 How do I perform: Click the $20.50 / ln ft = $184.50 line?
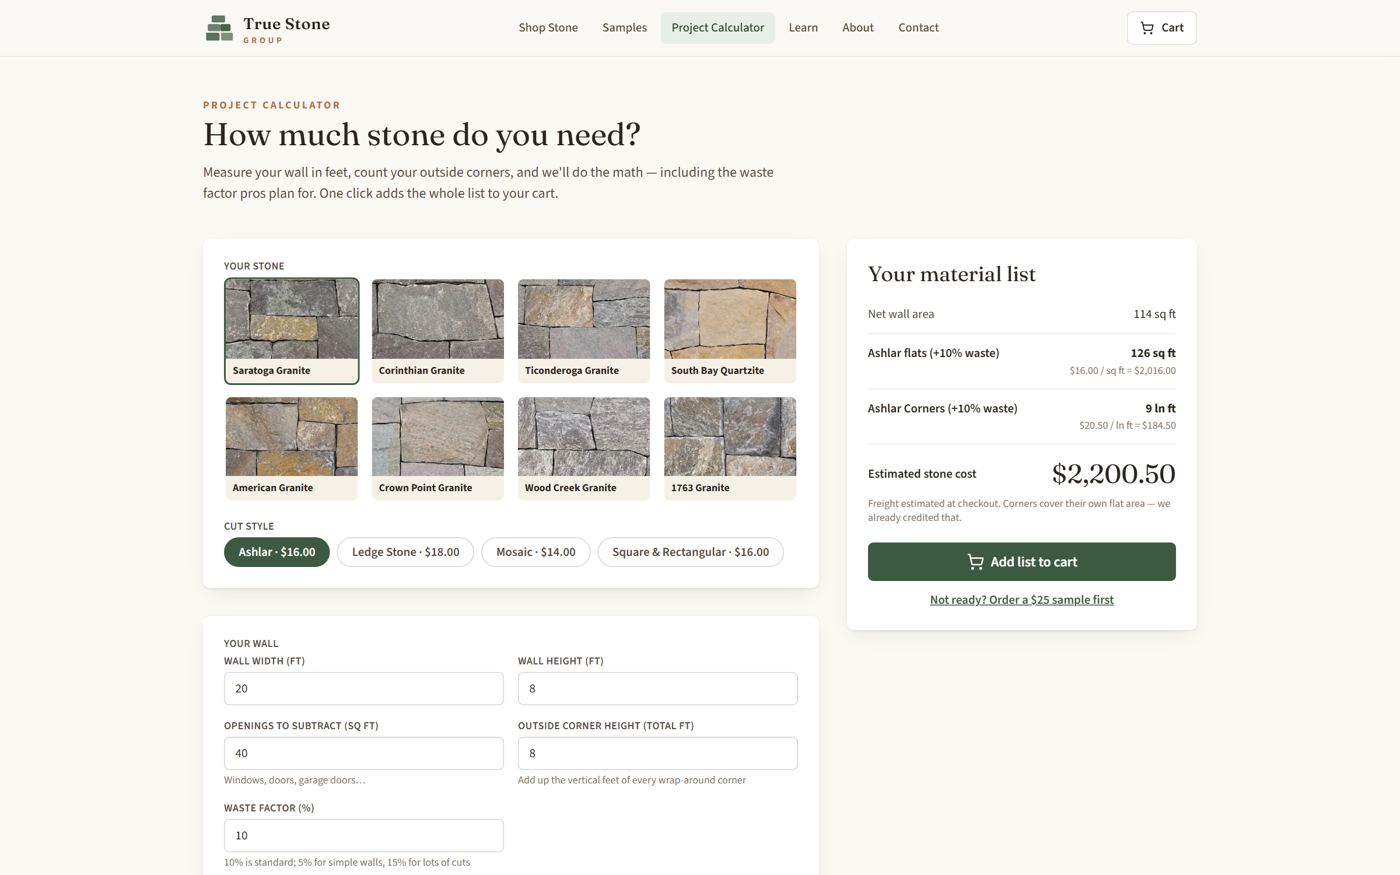coord(1127,426)
